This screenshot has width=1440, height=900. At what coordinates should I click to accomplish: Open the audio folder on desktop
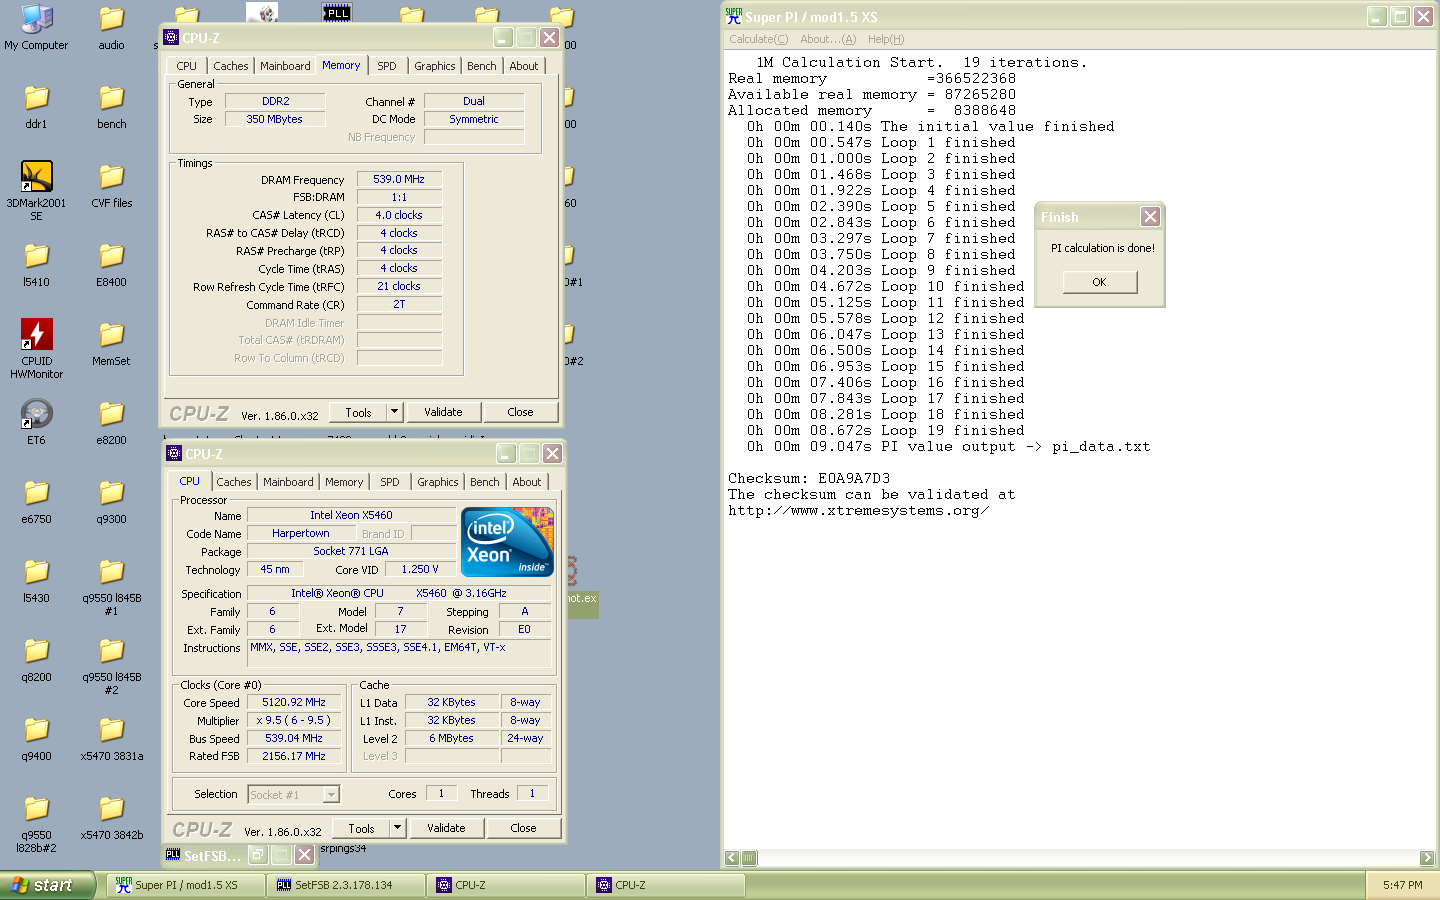point(111,27)
